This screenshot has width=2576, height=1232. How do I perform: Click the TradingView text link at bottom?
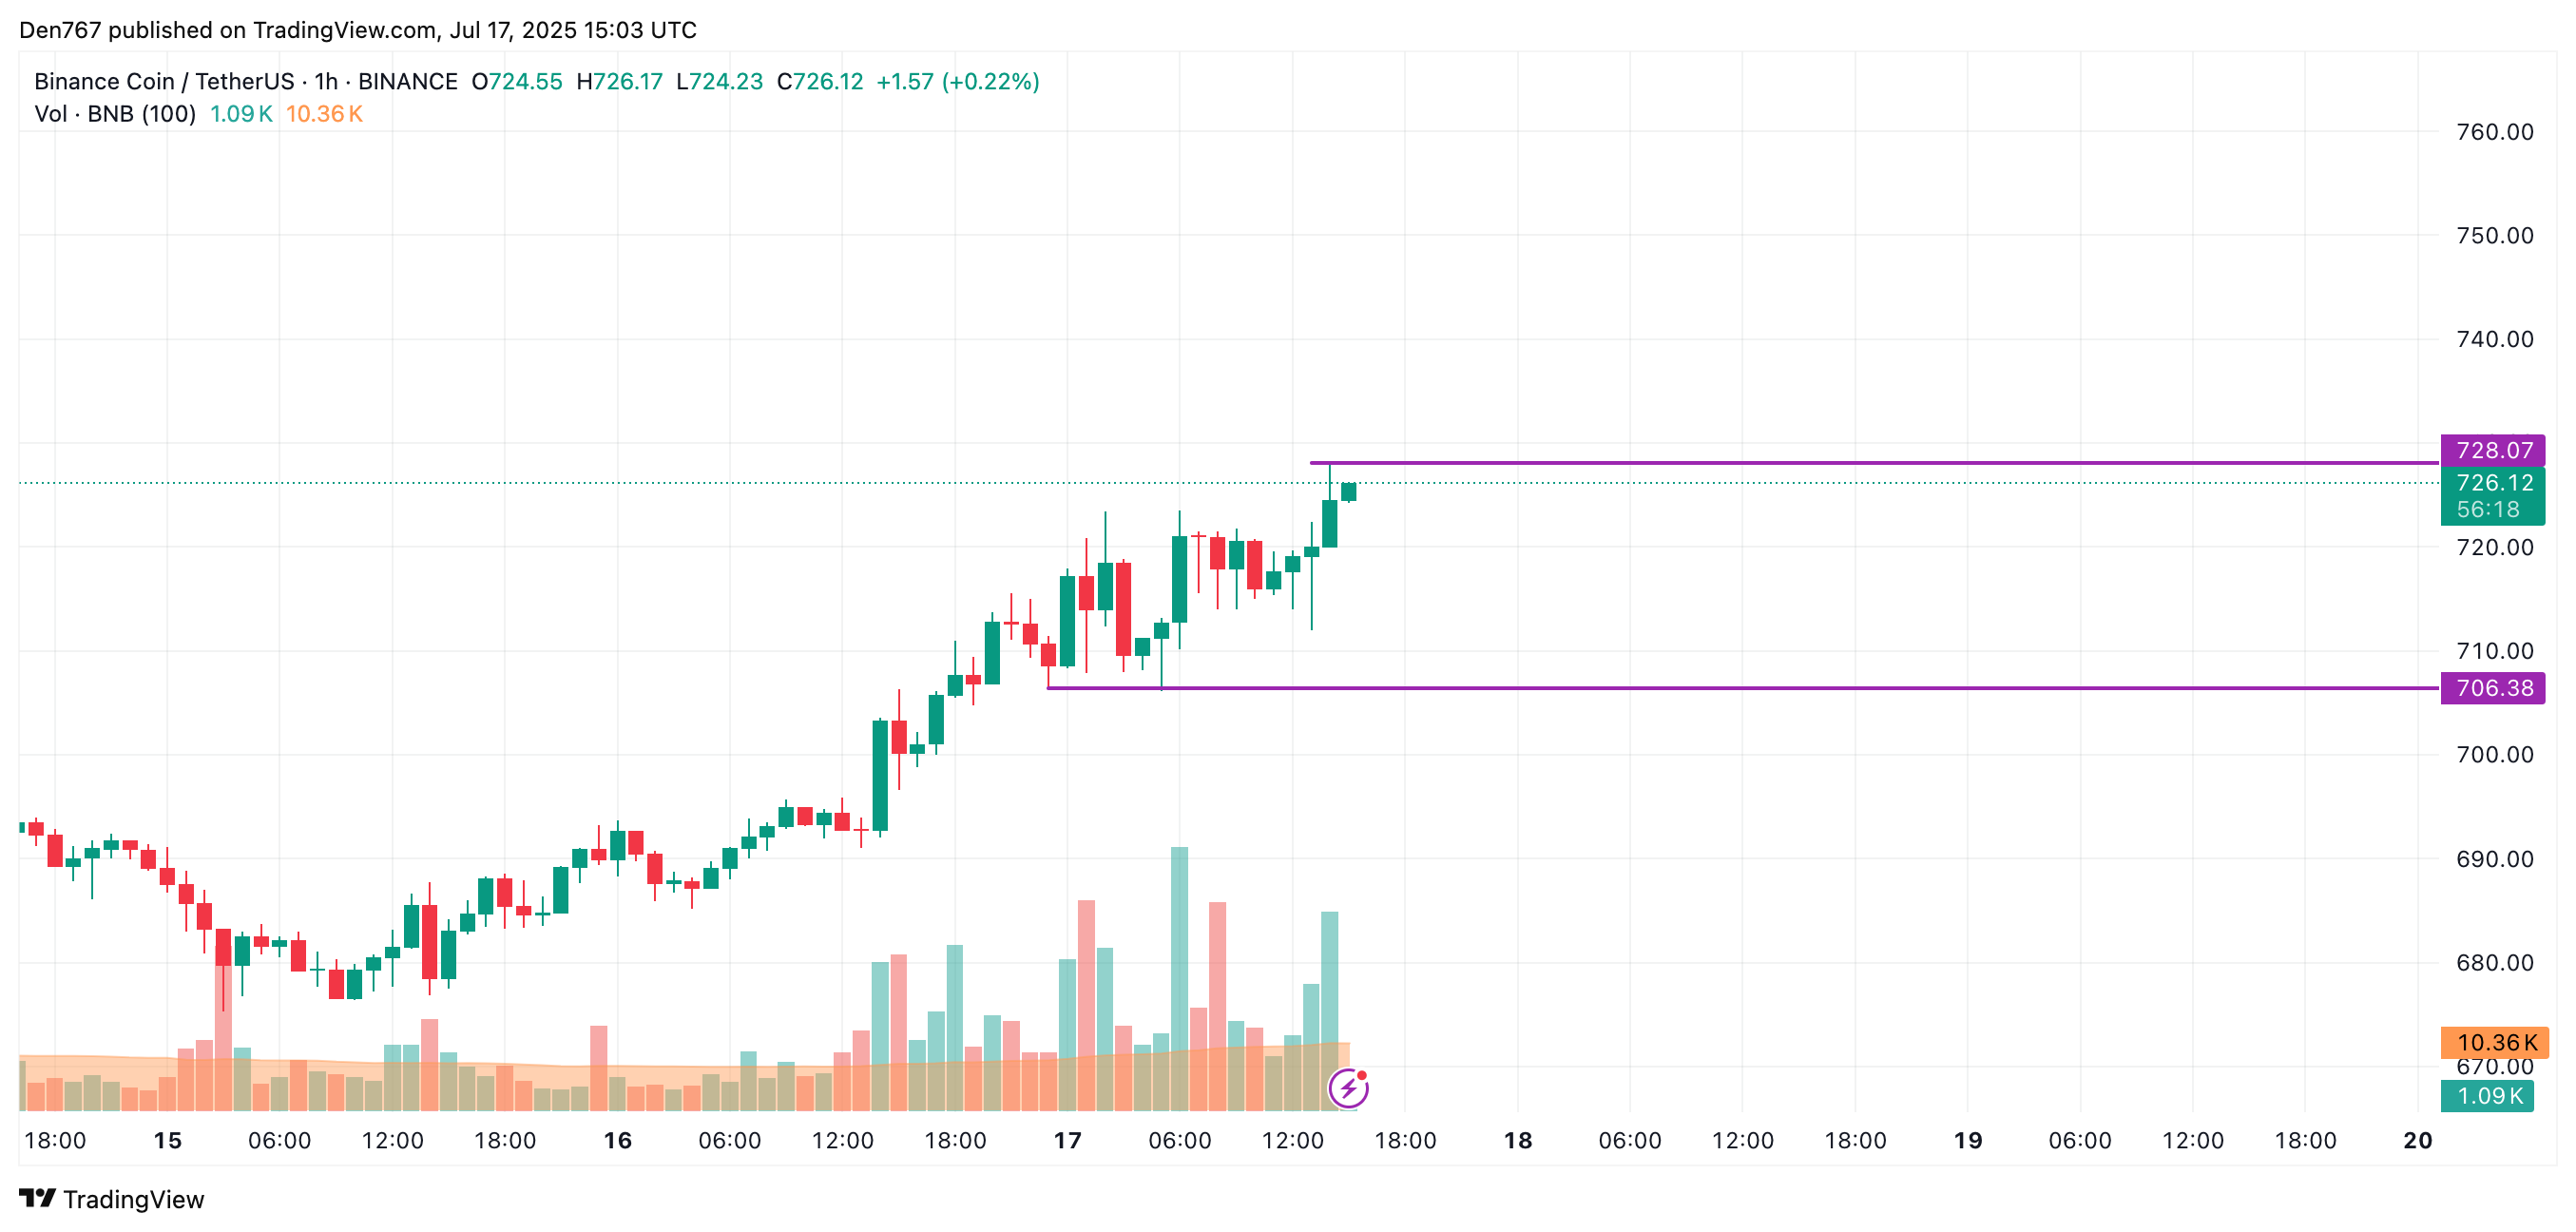point(133,1199)
